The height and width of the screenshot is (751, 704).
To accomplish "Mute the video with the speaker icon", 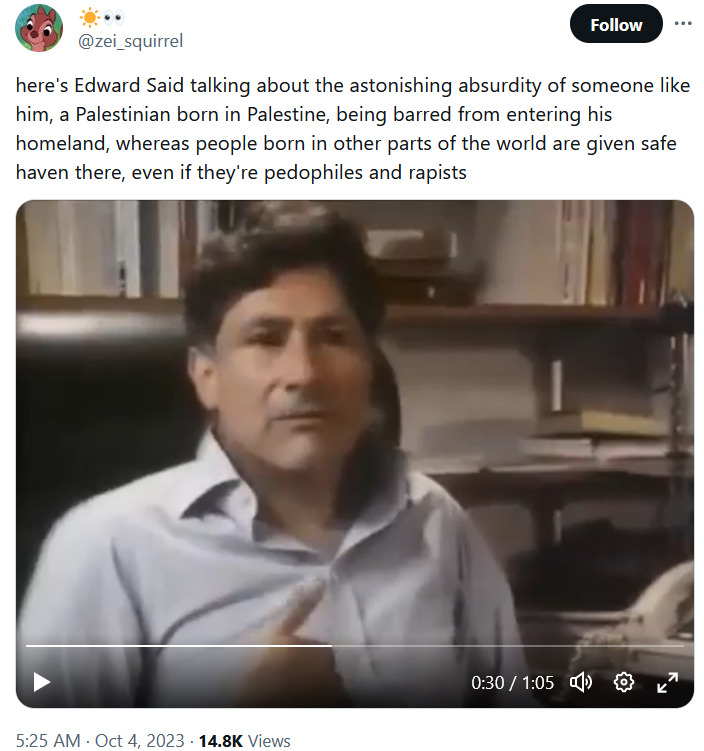I will coord(580,682).
